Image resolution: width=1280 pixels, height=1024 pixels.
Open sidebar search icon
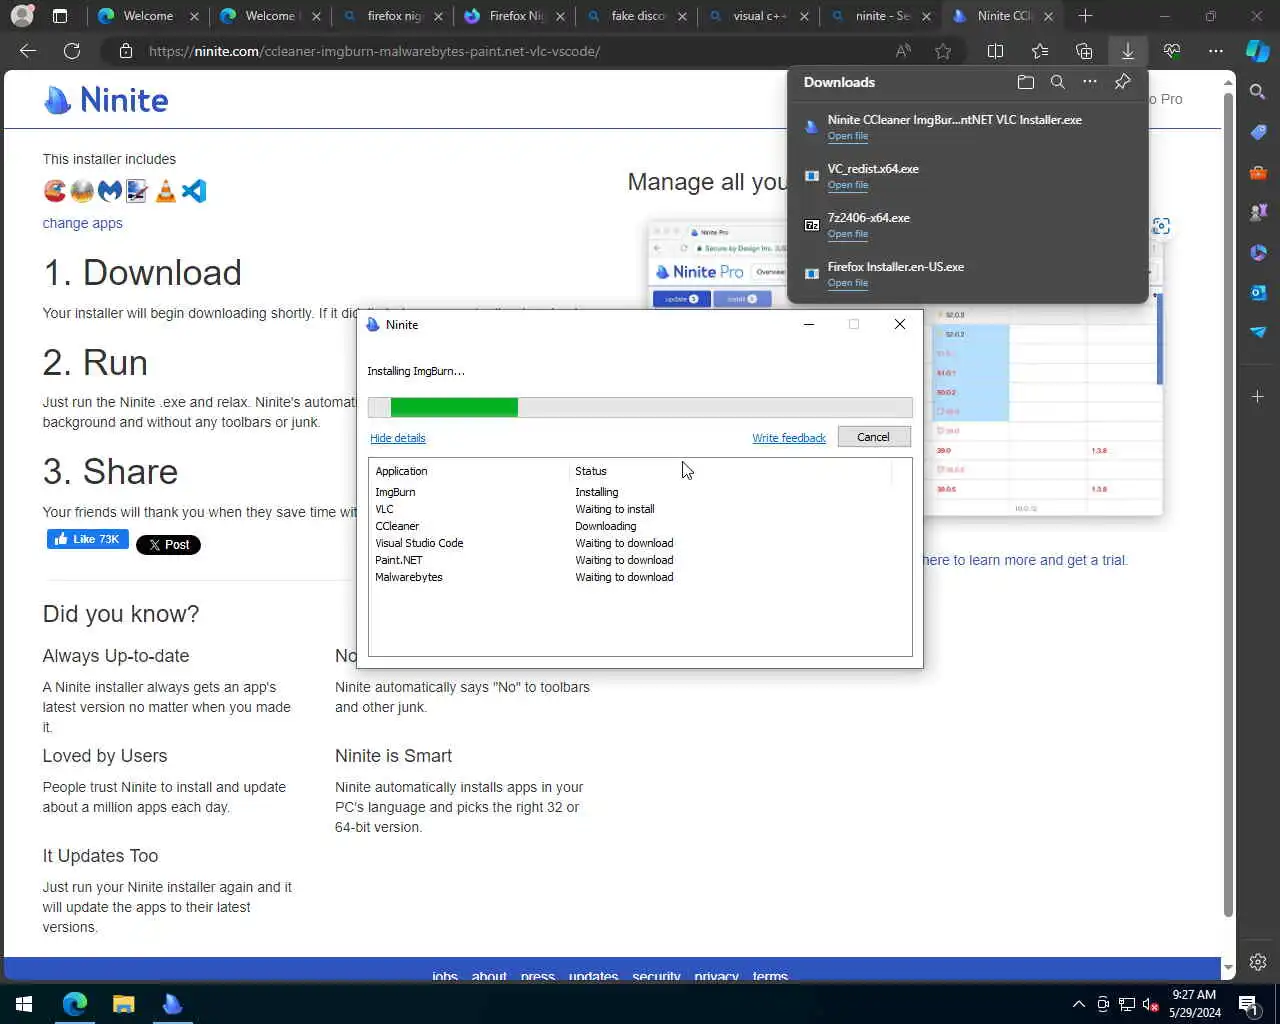point(1258,92)
